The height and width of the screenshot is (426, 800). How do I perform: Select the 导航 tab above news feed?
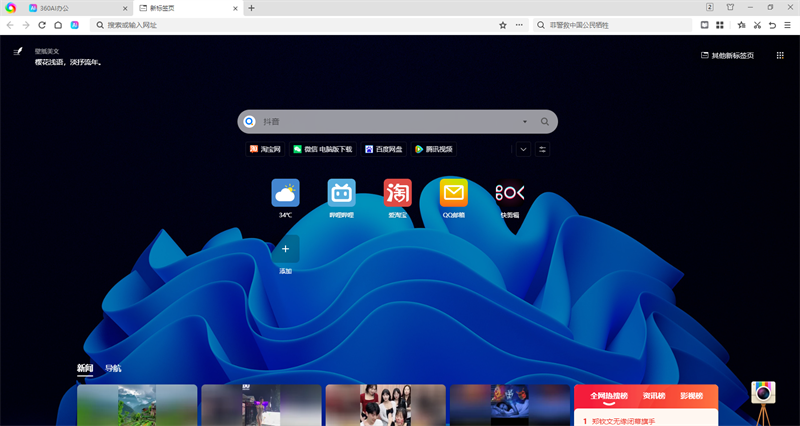click(x=113, y=369)
